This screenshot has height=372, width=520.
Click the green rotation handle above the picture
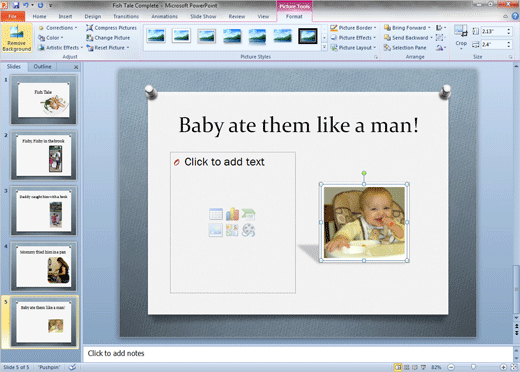tap(364, 173)
